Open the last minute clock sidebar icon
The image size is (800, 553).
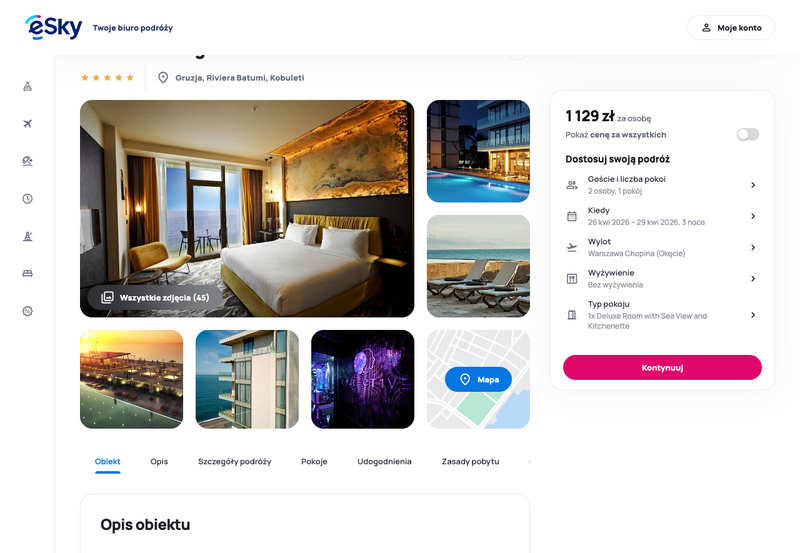[28, 198]
